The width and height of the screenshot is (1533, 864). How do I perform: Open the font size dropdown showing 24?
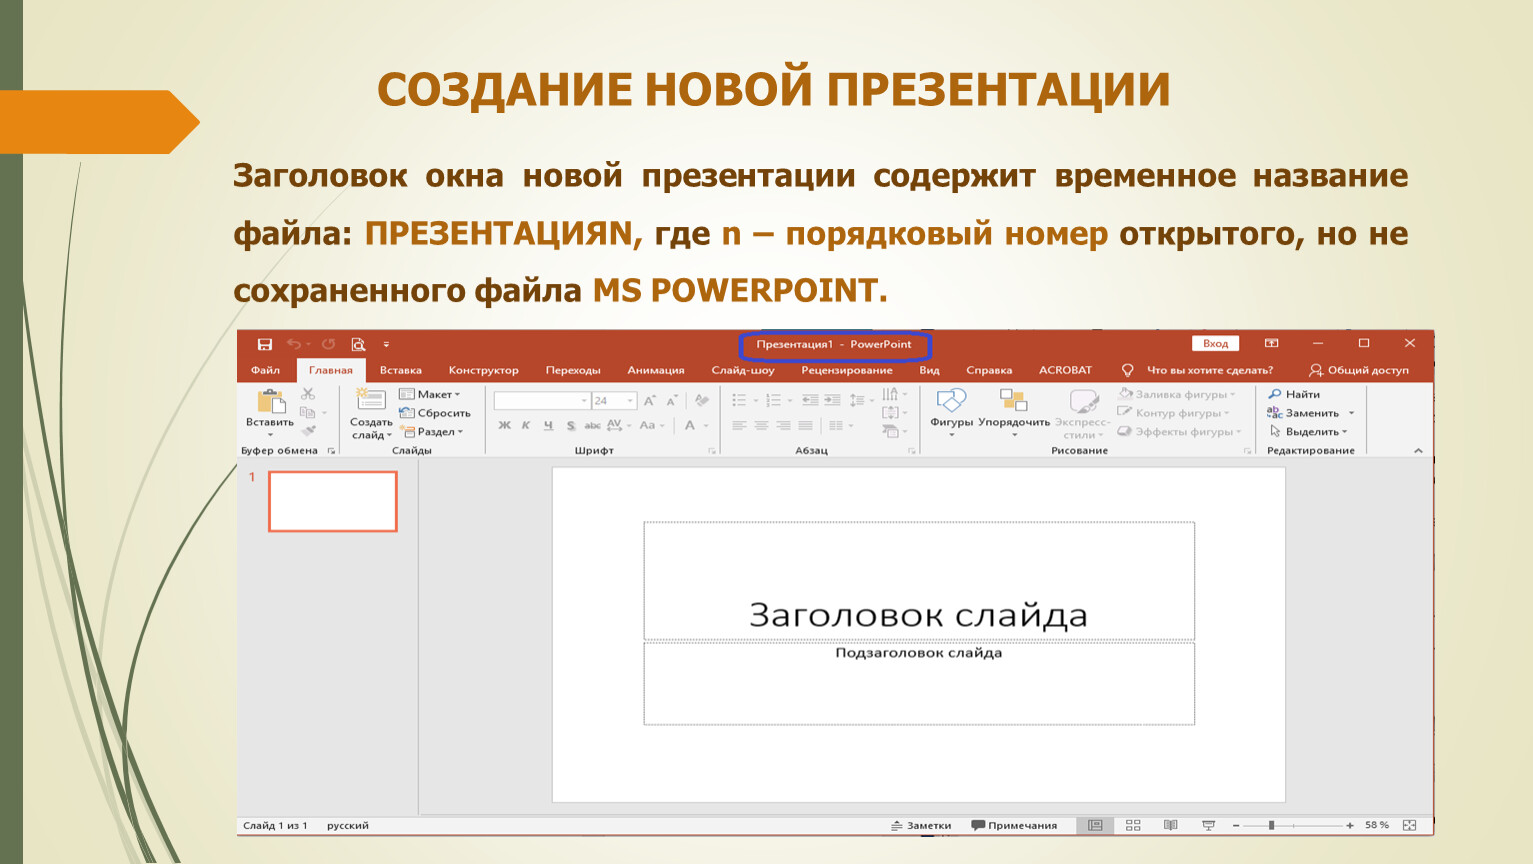[630, 401]
